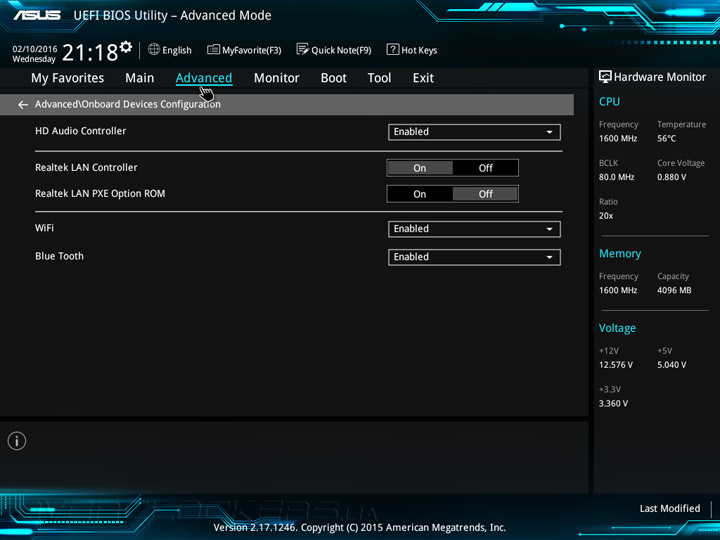
Task: Click the HD Audio Controller dropdown arrow
Action: 549,132
